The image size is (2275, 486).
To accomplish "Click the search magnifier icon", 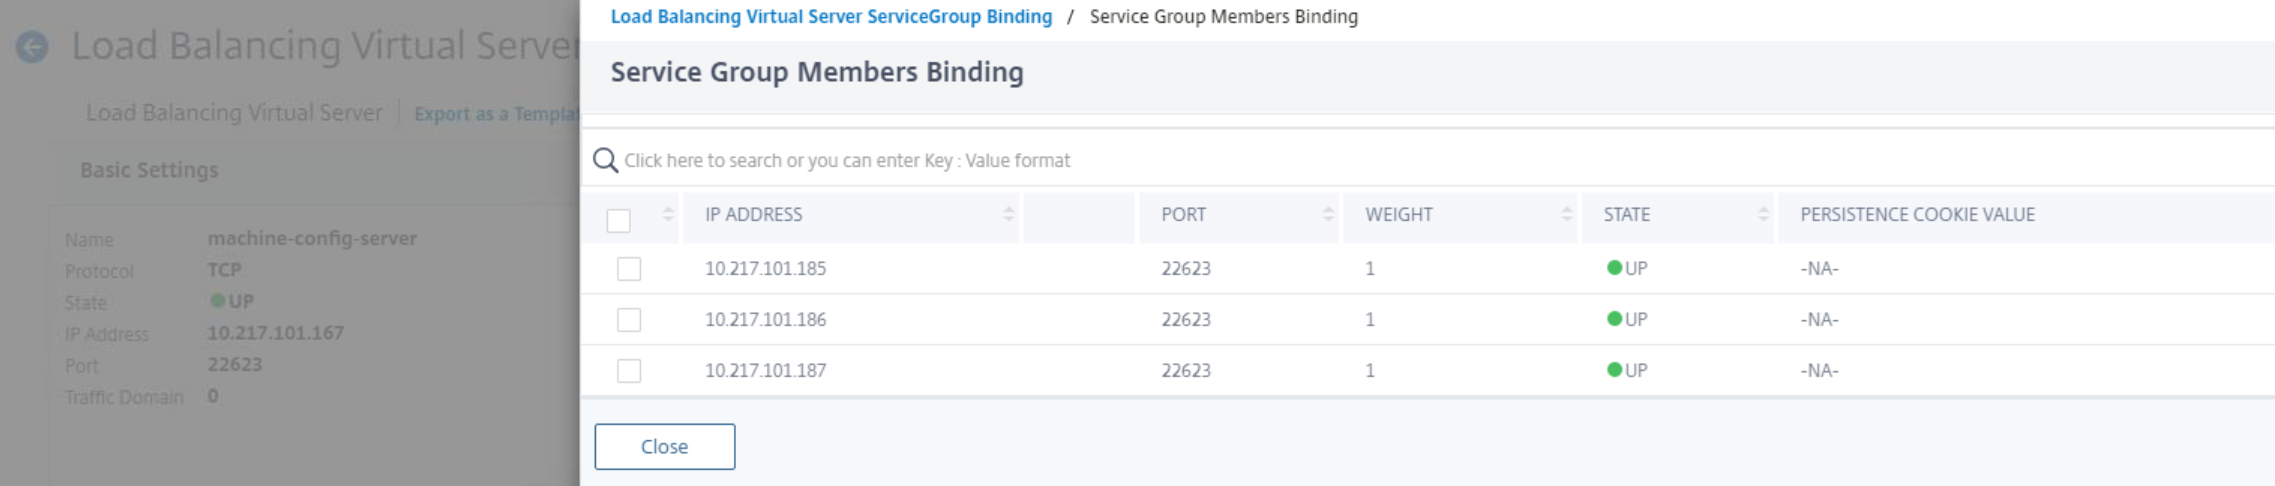I will (x=605, y=160).
